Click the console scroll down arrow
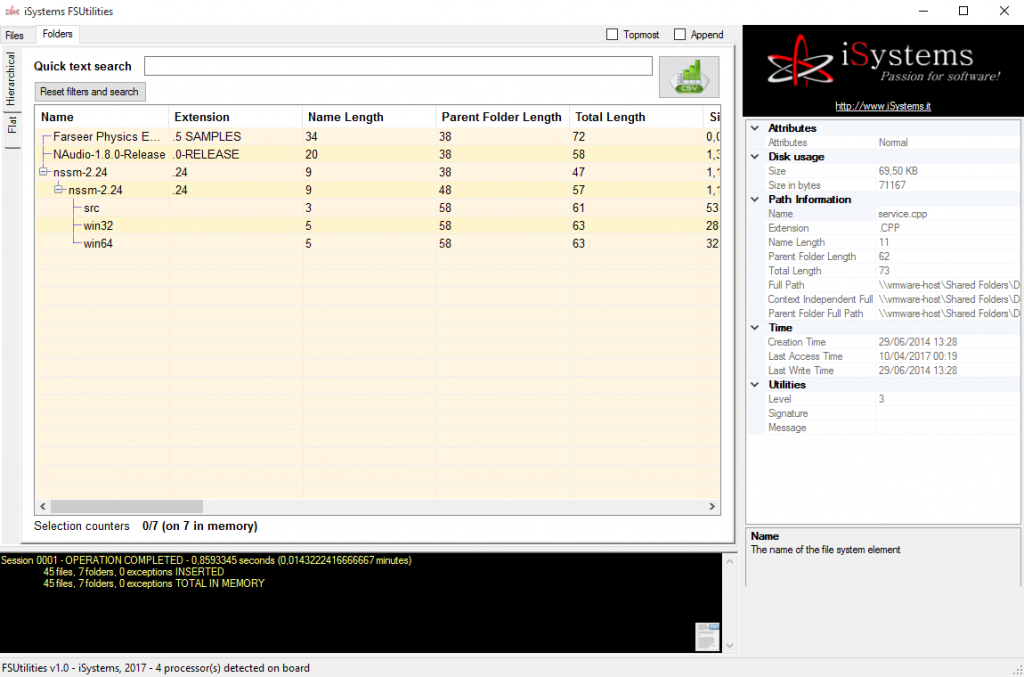1024x677 pixels. point(729,645)
